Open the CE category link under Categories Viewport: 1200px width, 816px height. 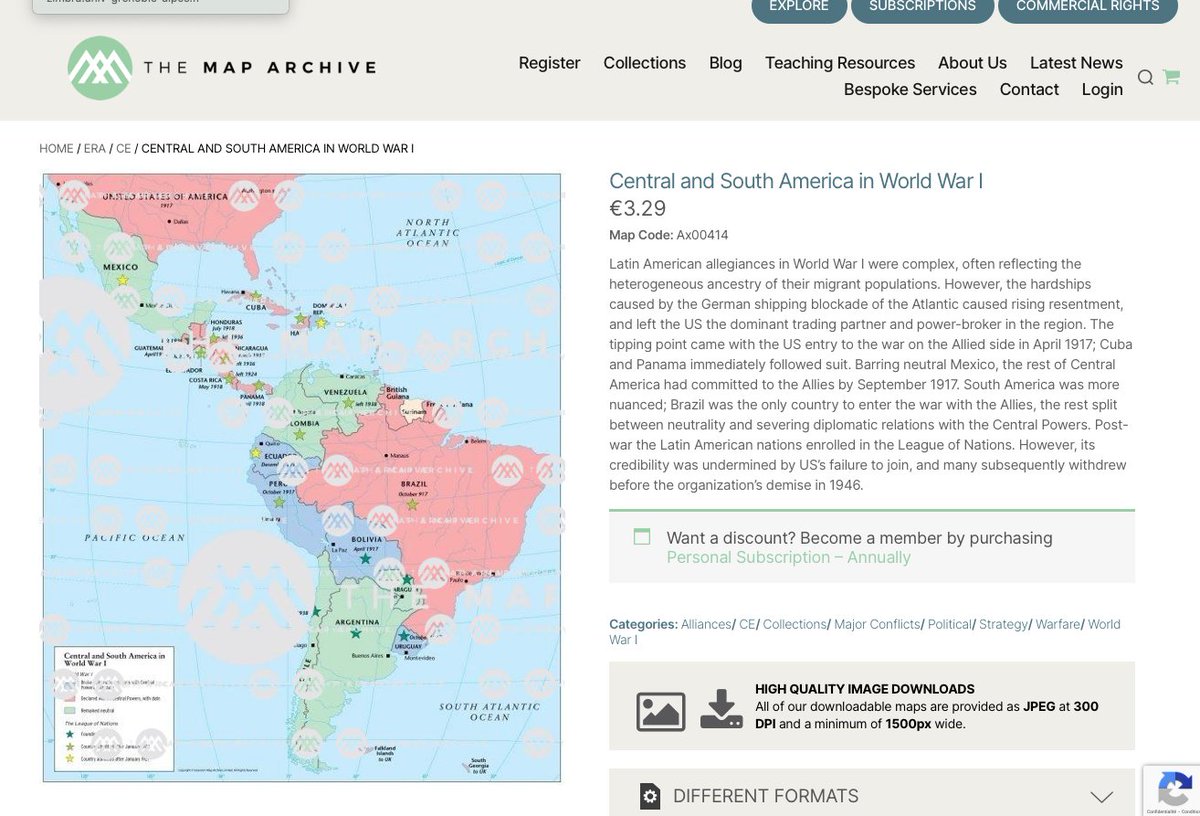(747, 624)
